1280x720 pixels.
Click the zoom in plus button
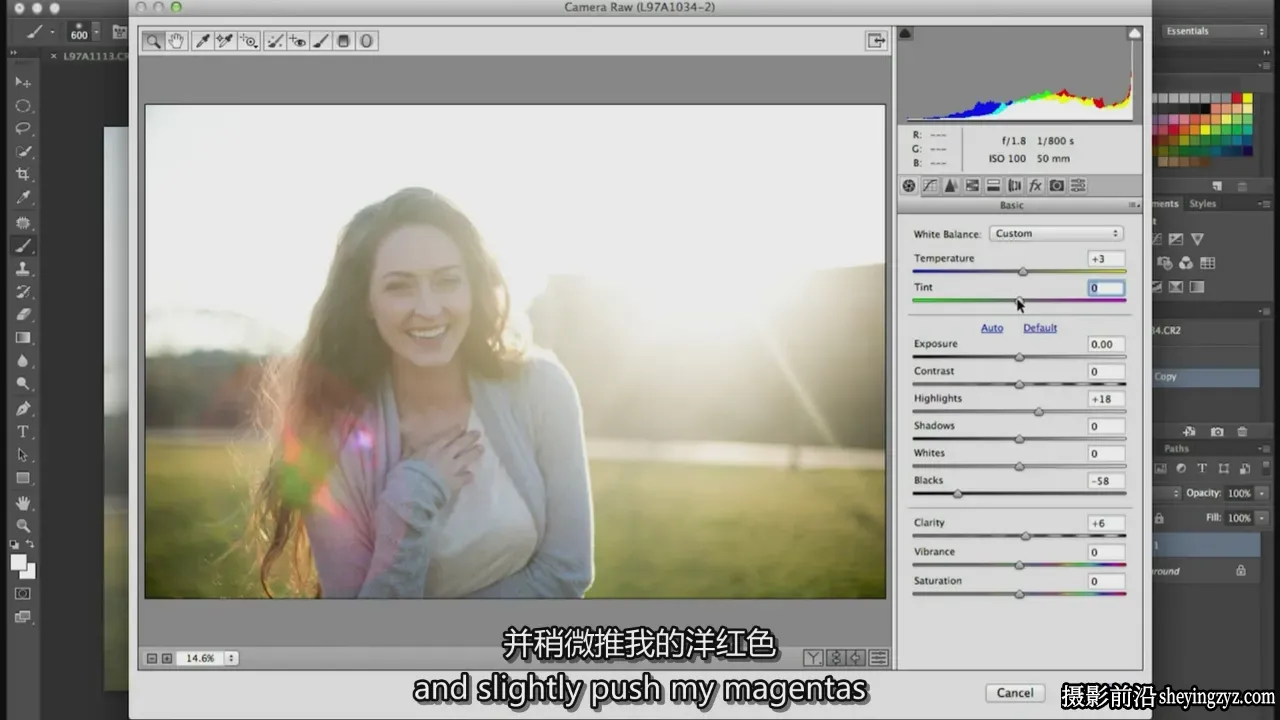point(167,658)
